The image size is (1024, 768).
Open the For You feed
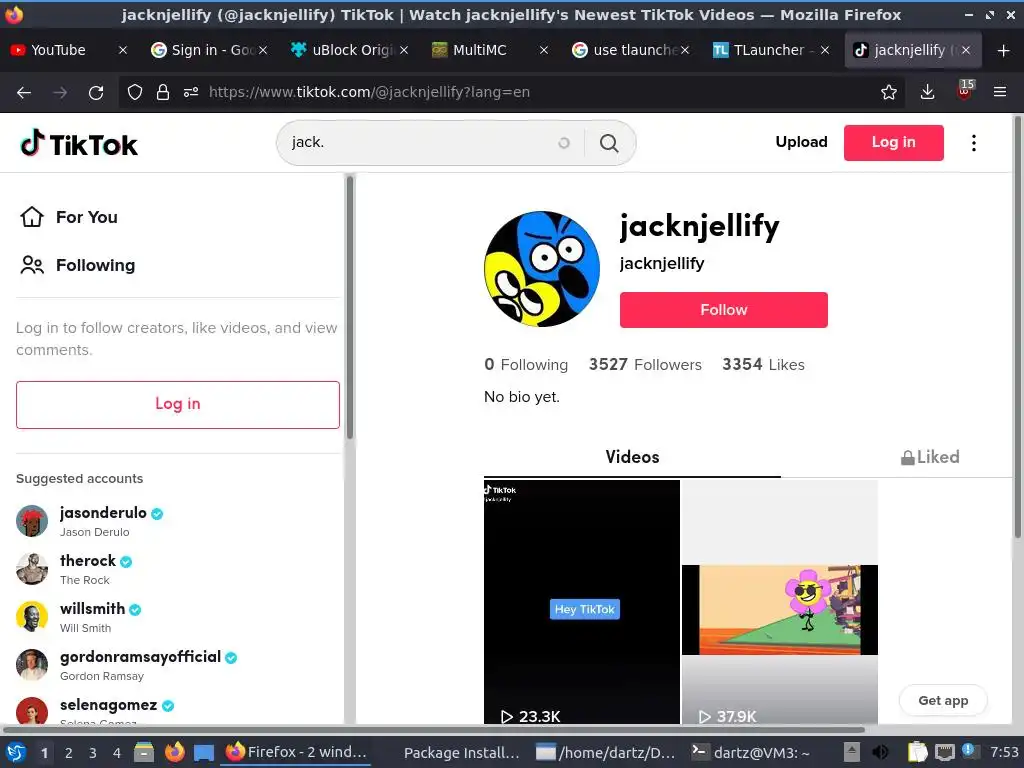(x=86, y=217)
